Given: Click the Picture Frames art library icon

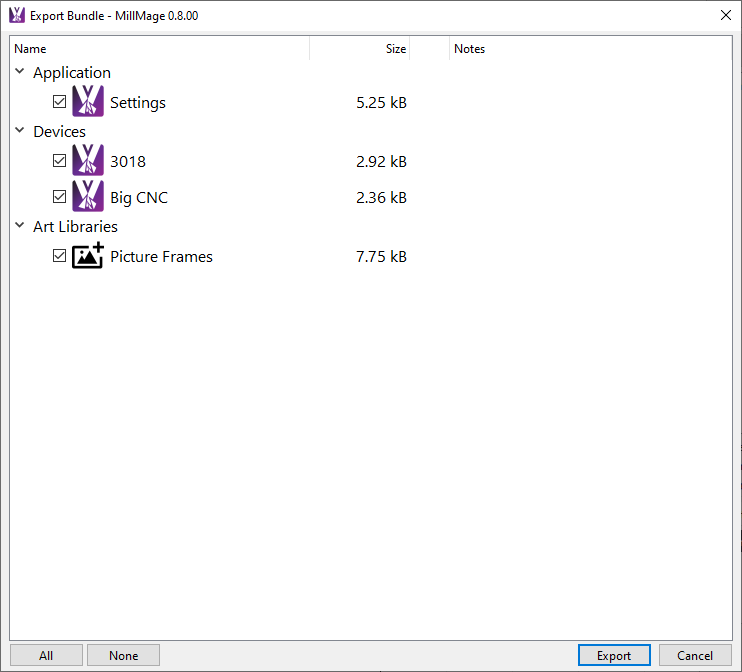Looking at the screenshot, I should click(88, 256).
